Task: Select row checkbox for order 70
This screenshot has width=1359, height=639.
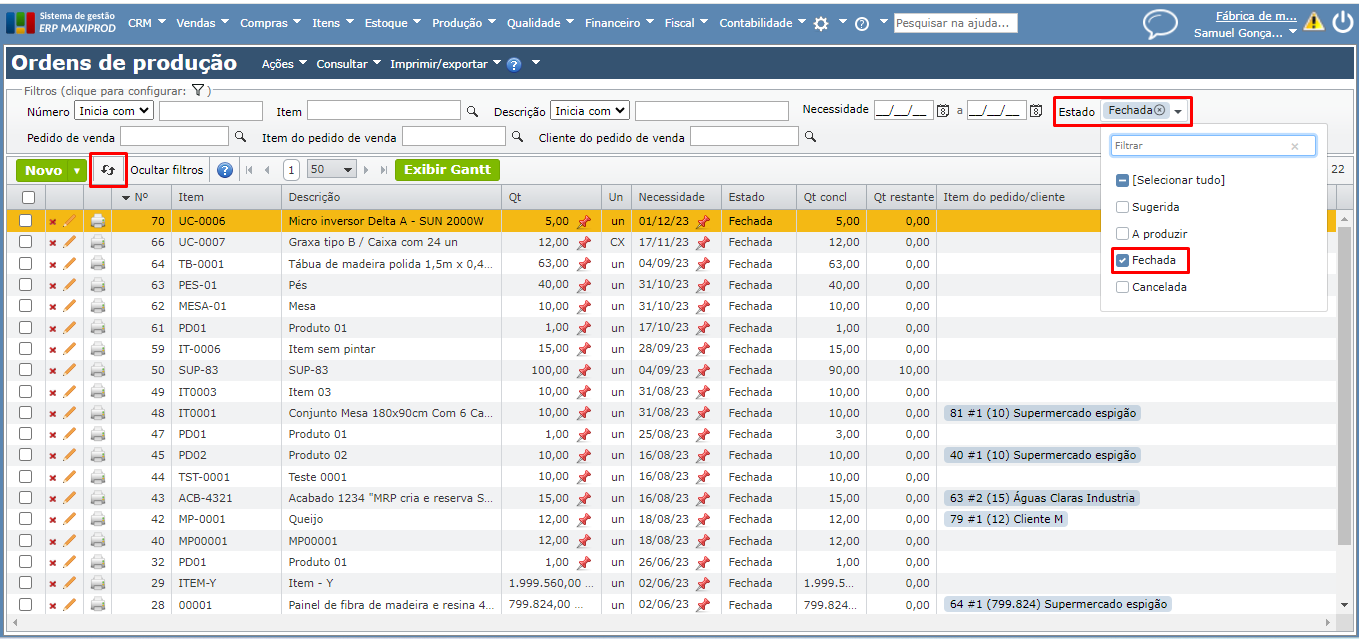Action: (26, 221)
